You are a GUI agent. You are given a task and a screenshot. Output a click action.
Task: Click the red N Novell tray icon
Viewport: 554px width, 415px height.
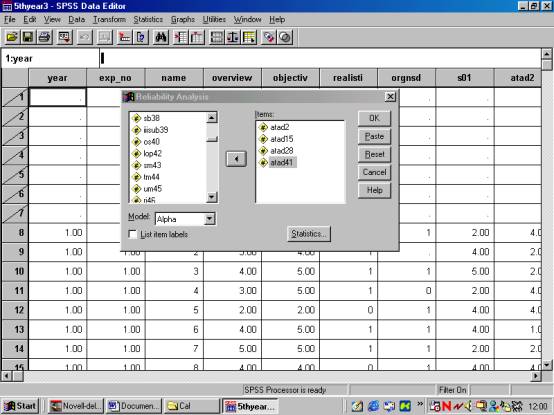447,406
